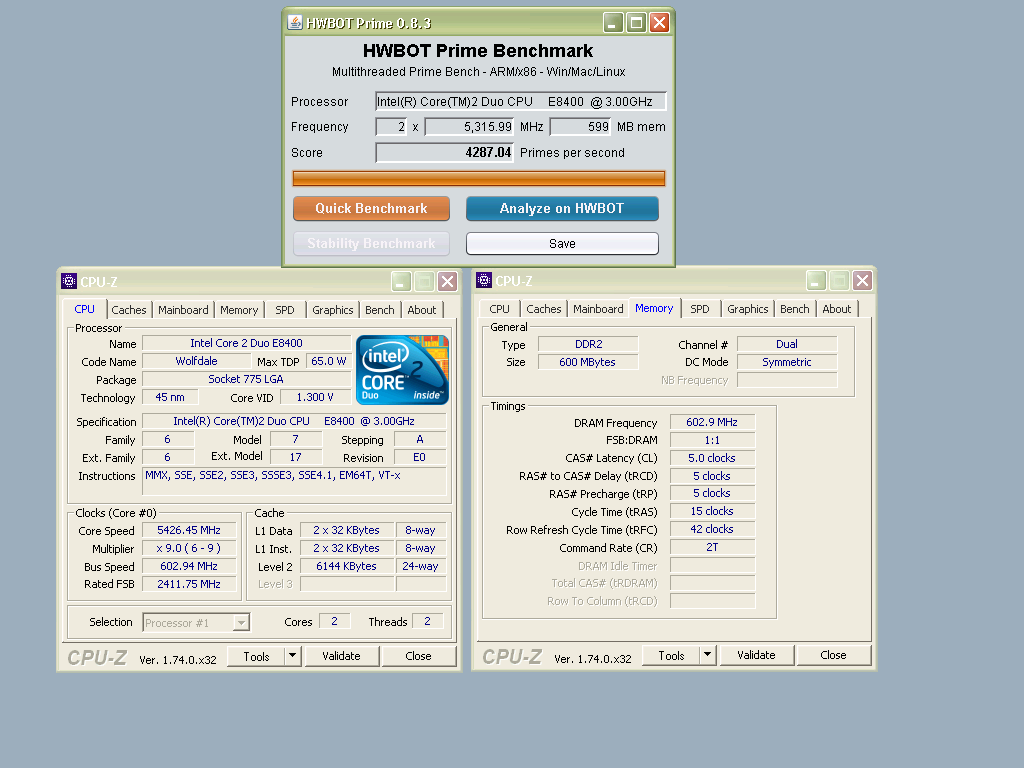Switch to Mainboard tab in right CPU-Z
This screenshot has width=1024, height=768.
pyautogui.click(x=598, y=309)
